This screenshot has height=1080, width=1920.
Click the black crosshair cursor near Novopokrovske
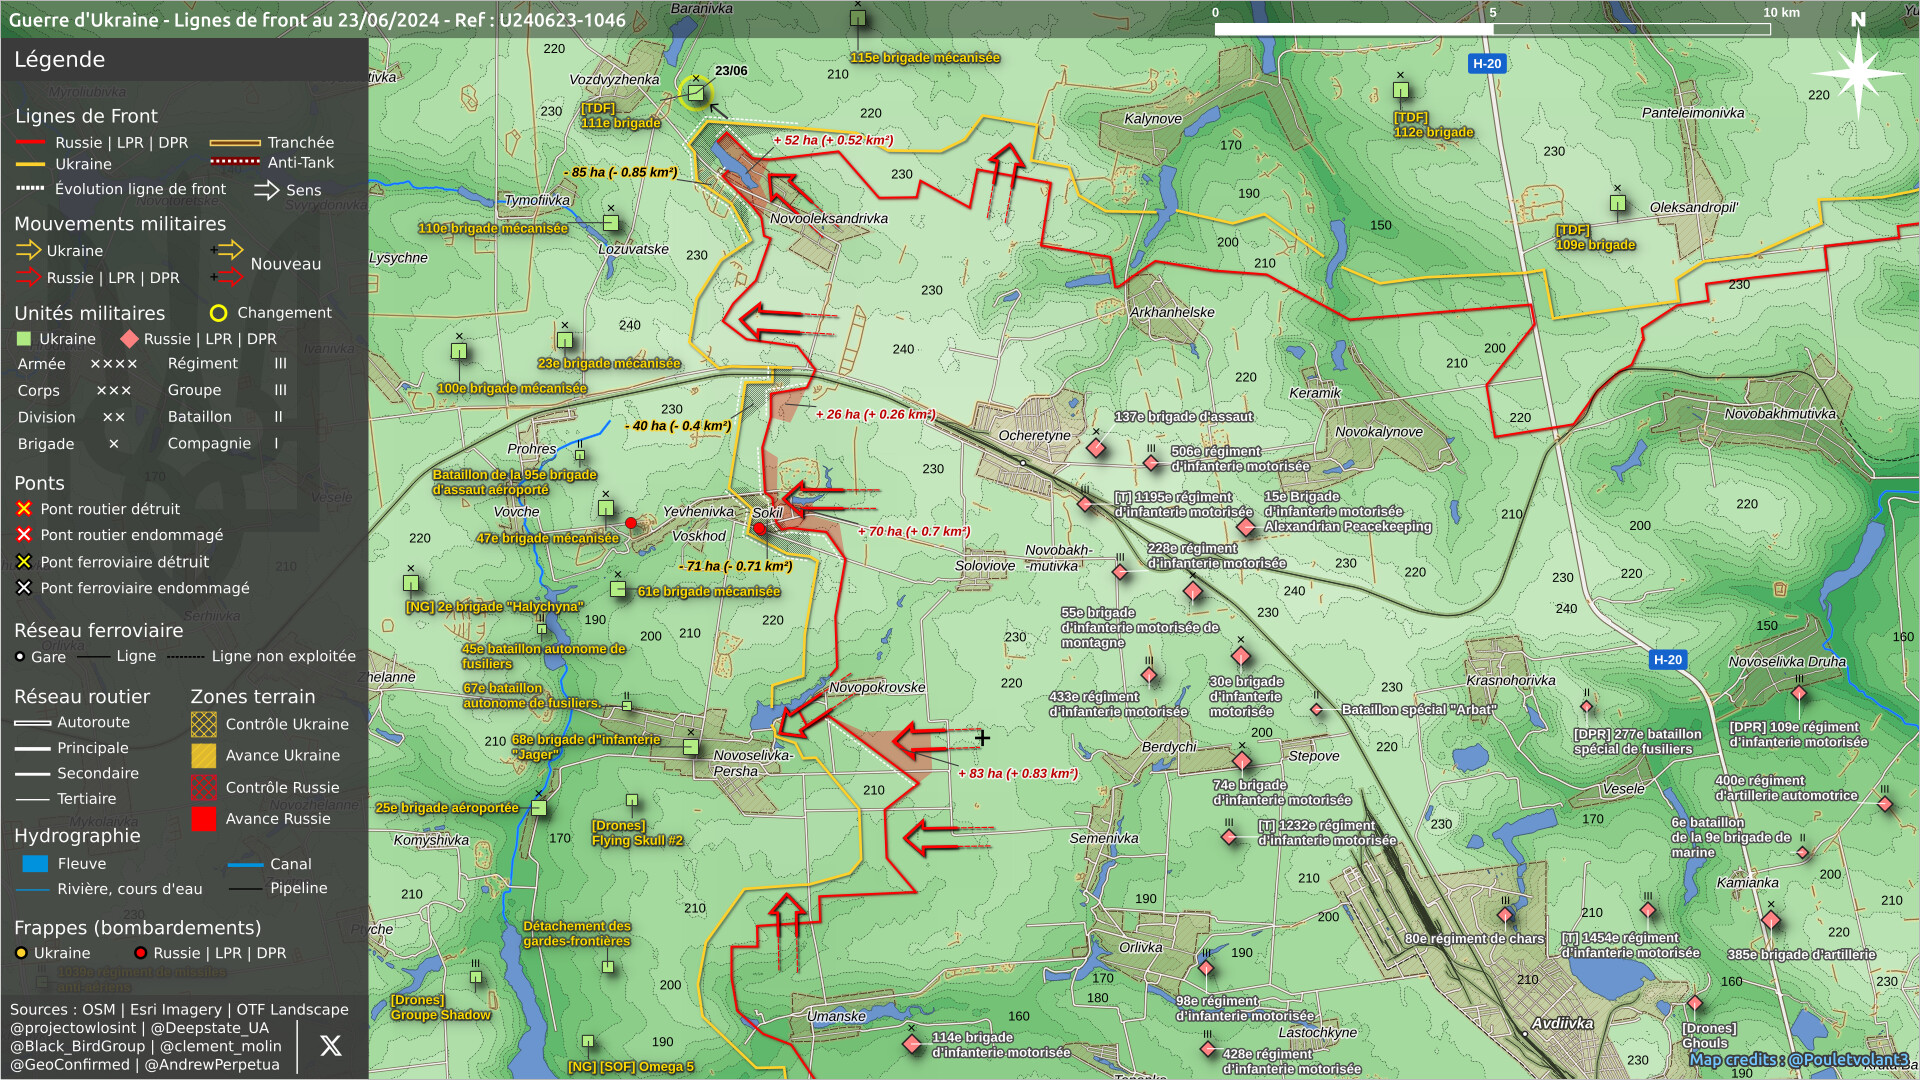coord(982,738)
